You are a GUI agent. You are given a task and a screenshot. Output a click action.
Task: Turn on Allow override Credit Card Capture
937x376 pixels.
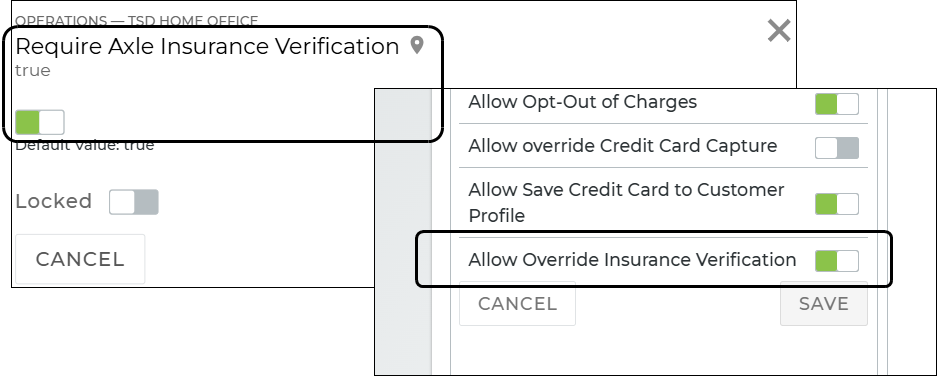click(x=837, y=148)
